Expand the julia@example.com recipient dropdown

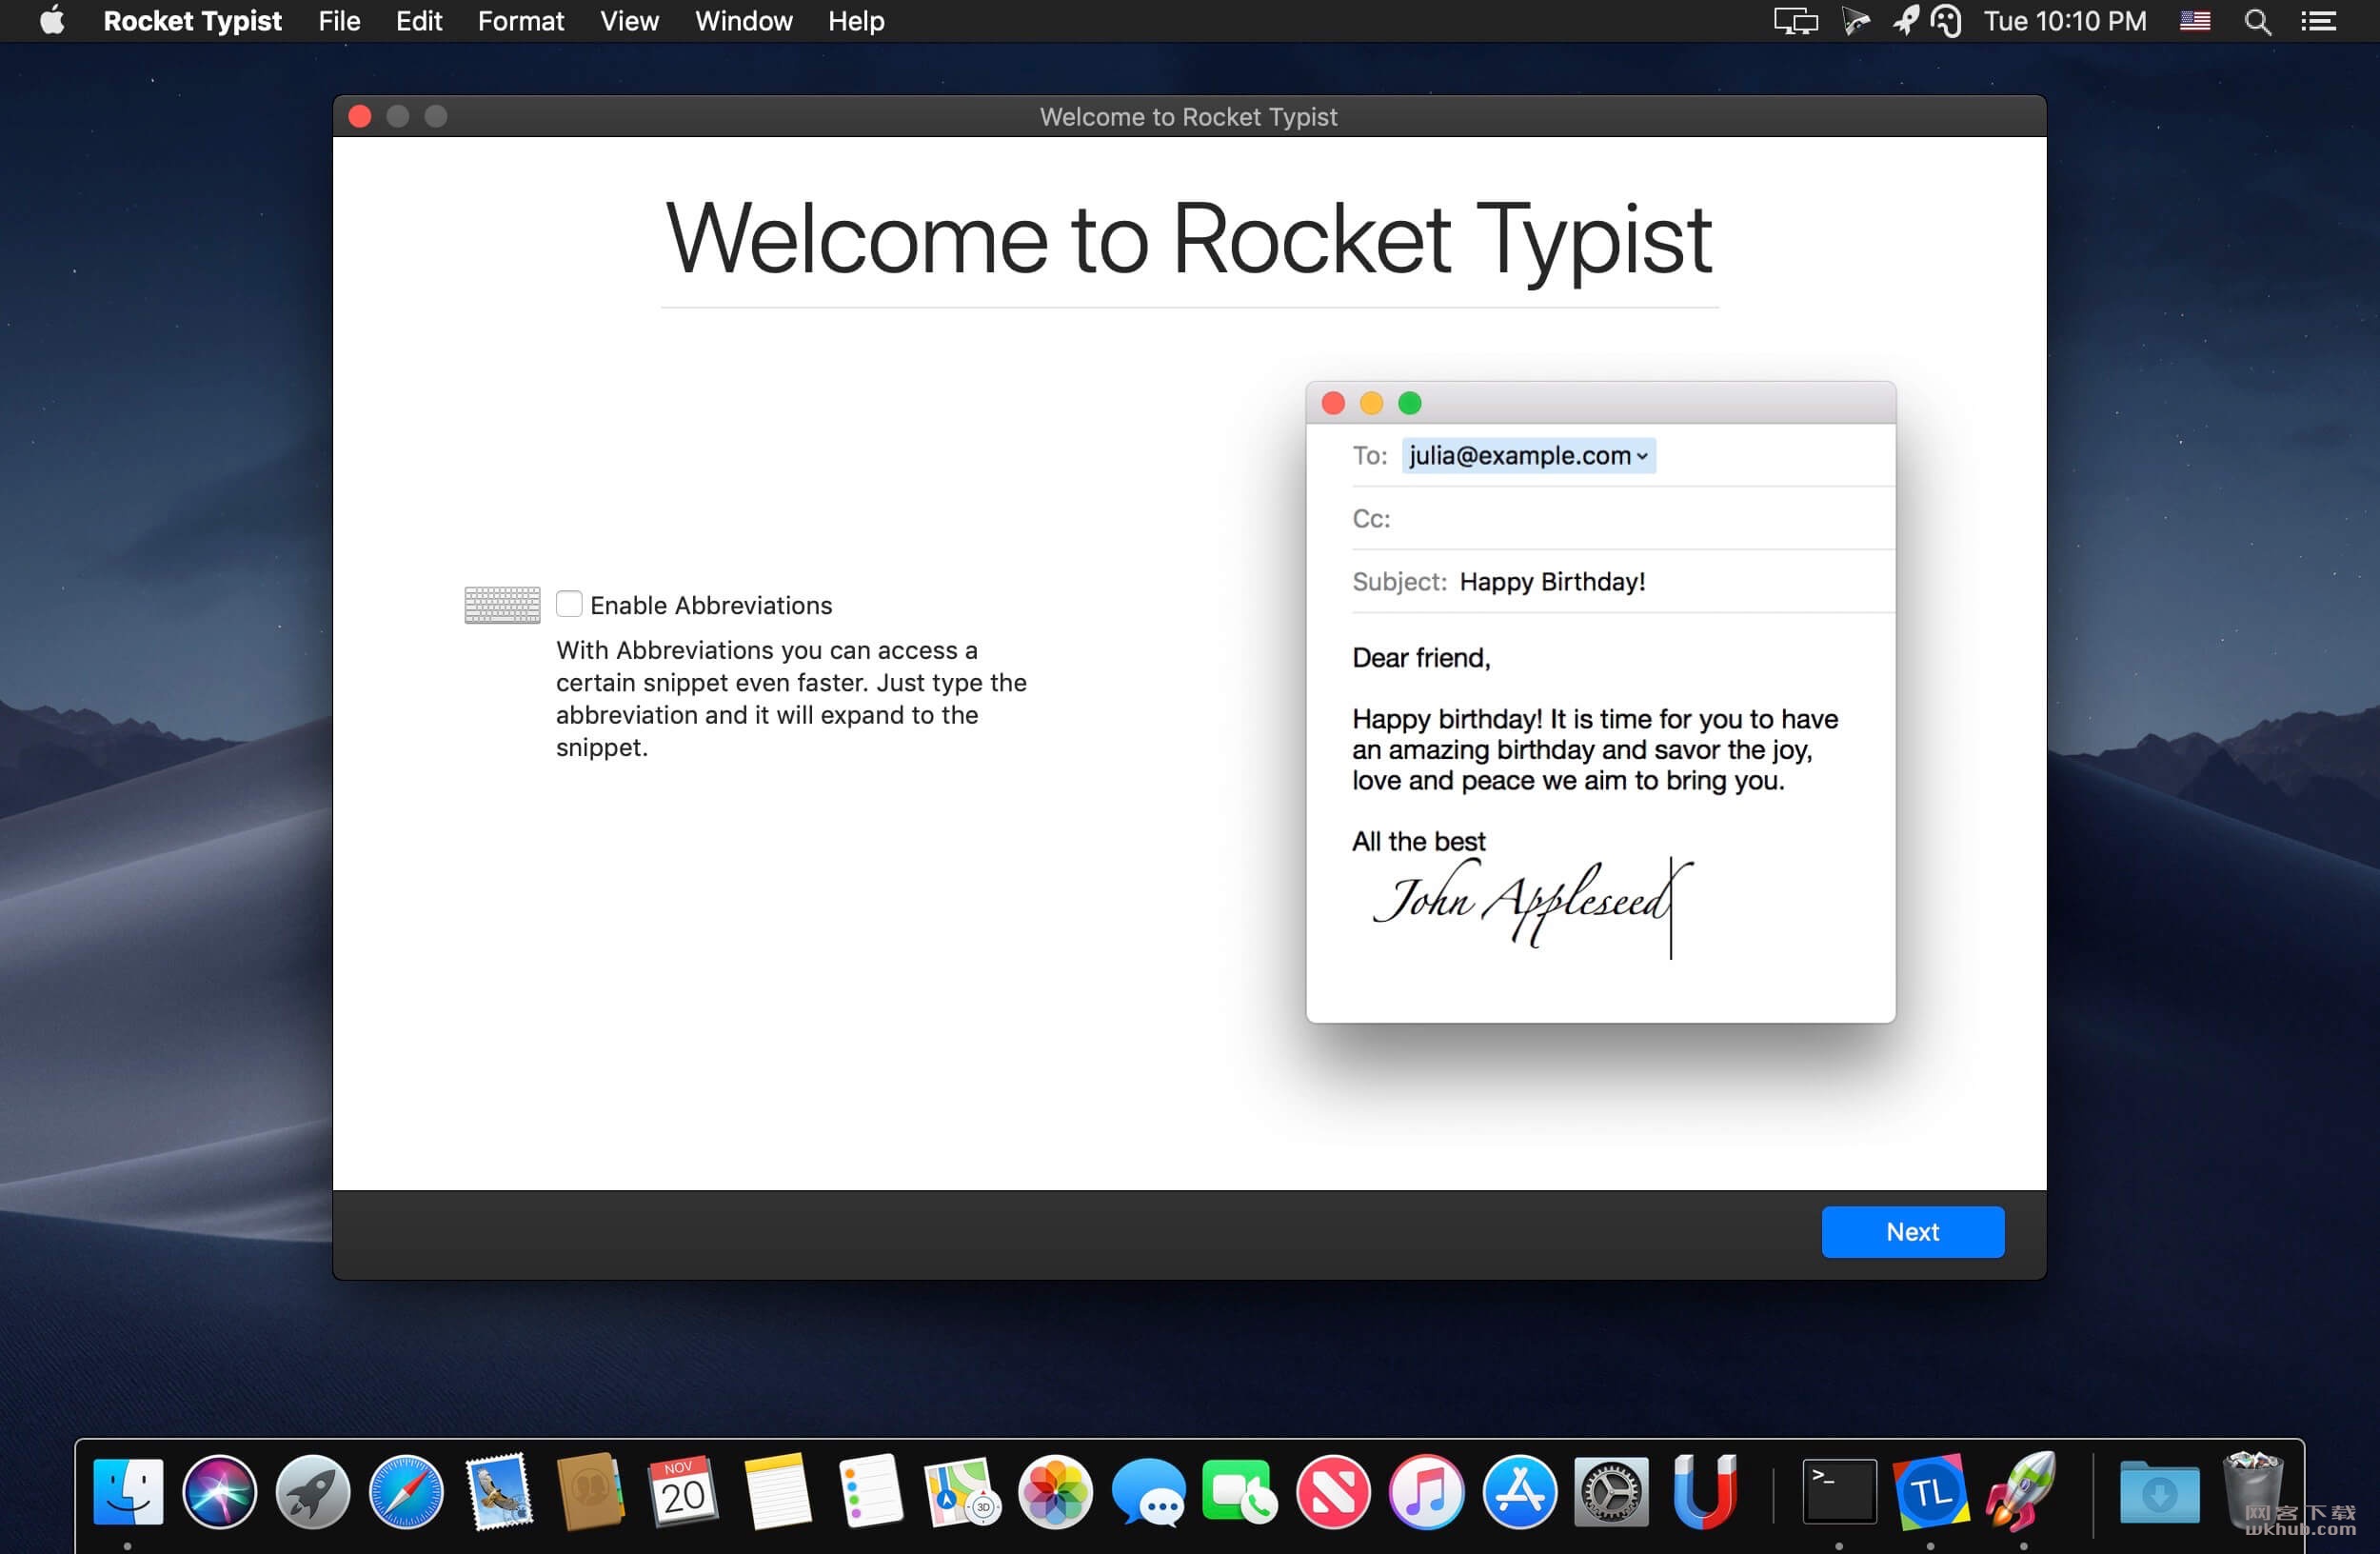click(1641, 456)
